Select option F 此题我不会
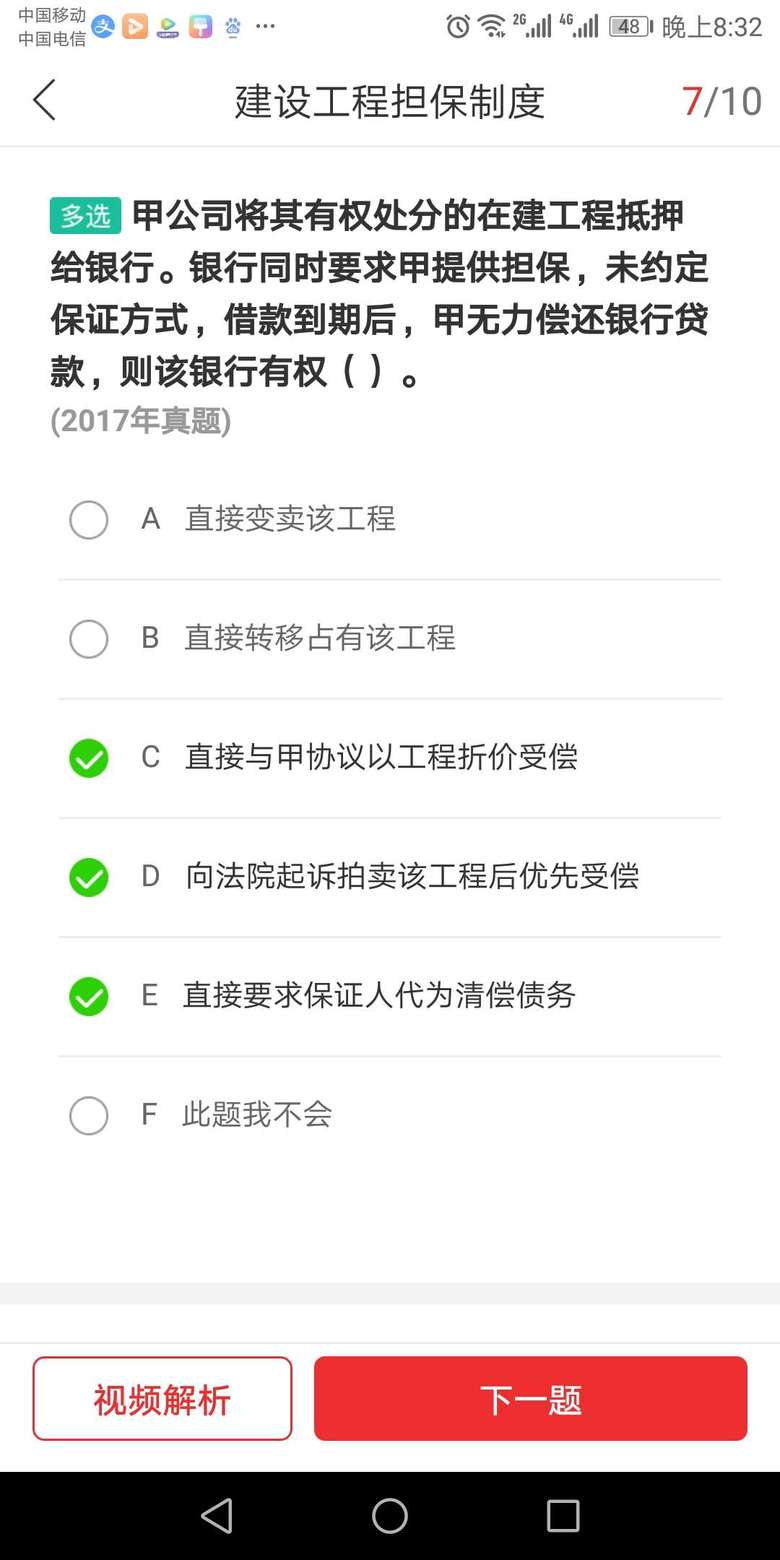 [89, 1115]
